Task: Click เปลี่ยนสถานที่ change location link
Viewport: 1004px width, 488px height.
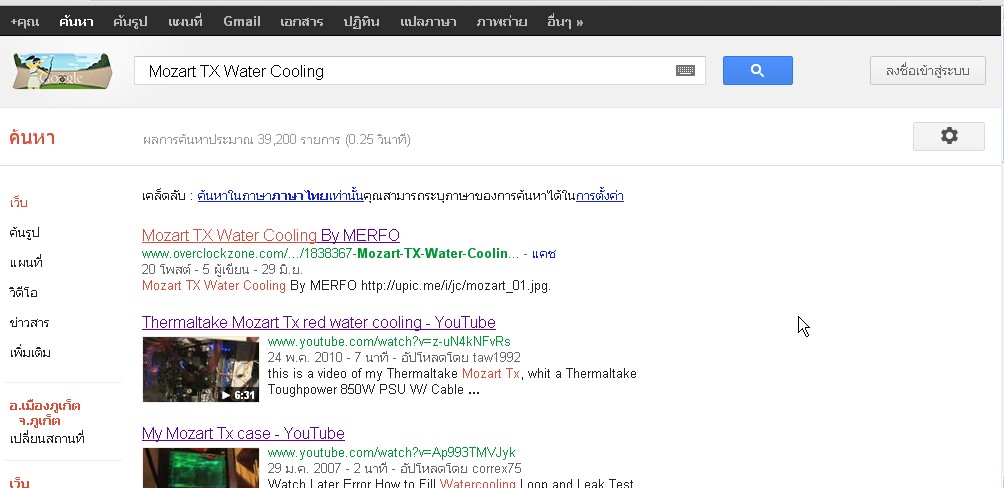Action: tap(47, 439)
